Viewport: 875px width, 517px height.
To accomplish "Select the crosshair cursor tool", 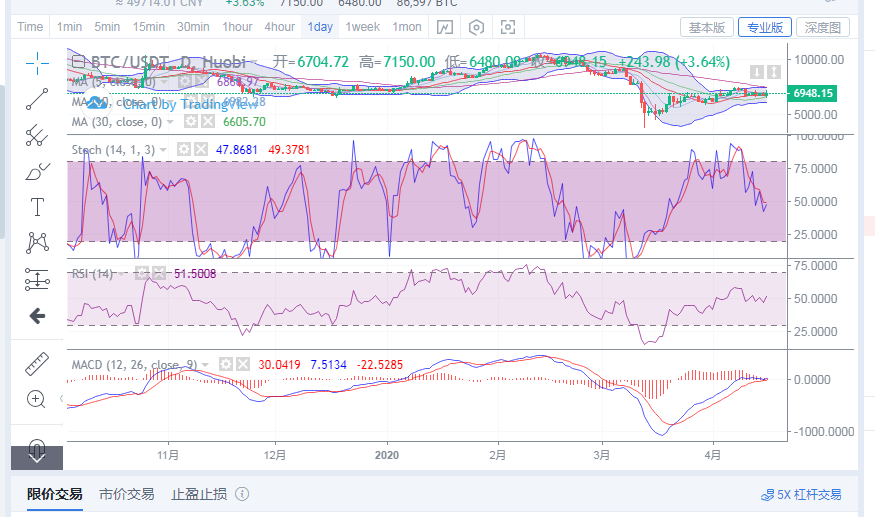I will [x=37, y=64].
